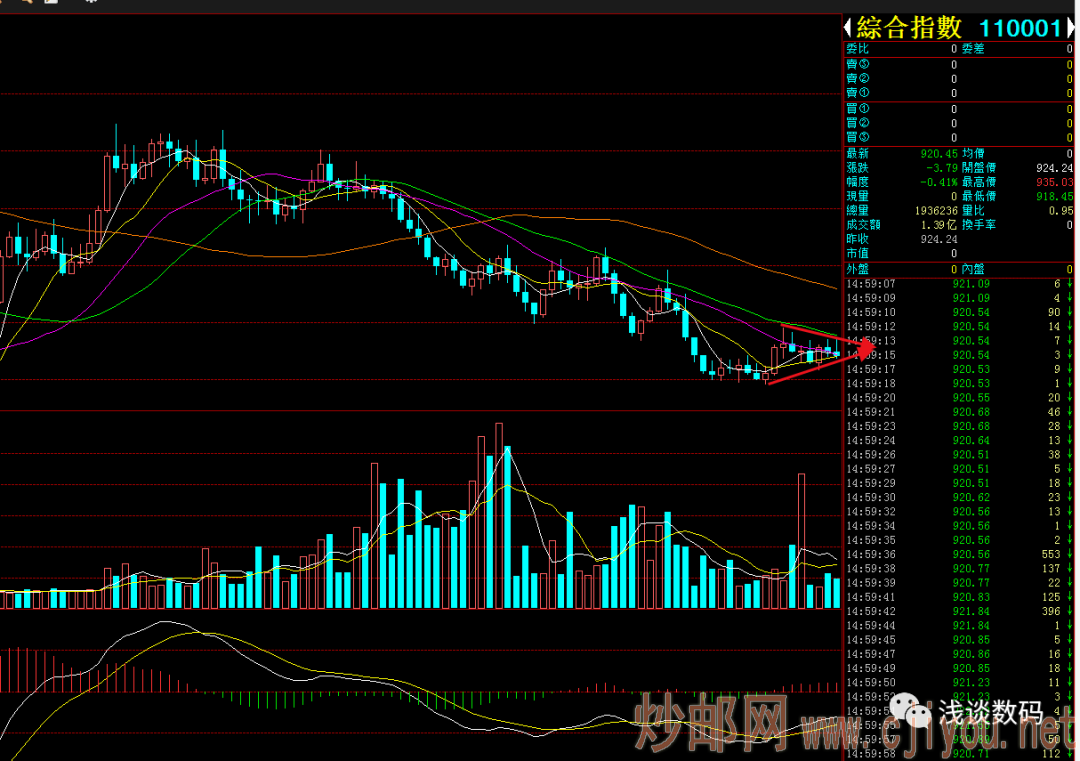Click the green down arrow on 14:59:07 row
This screenshot has width=1080, height=761.
tap(1069, 284)
